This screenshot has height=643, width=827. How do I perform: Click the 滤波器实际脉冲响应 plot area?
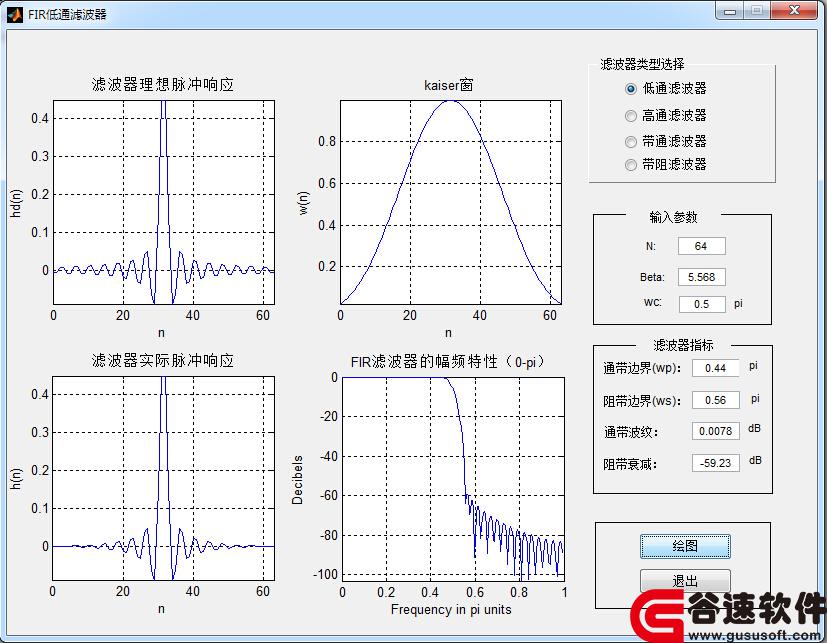pyautogui.click(x=164, y=478)
